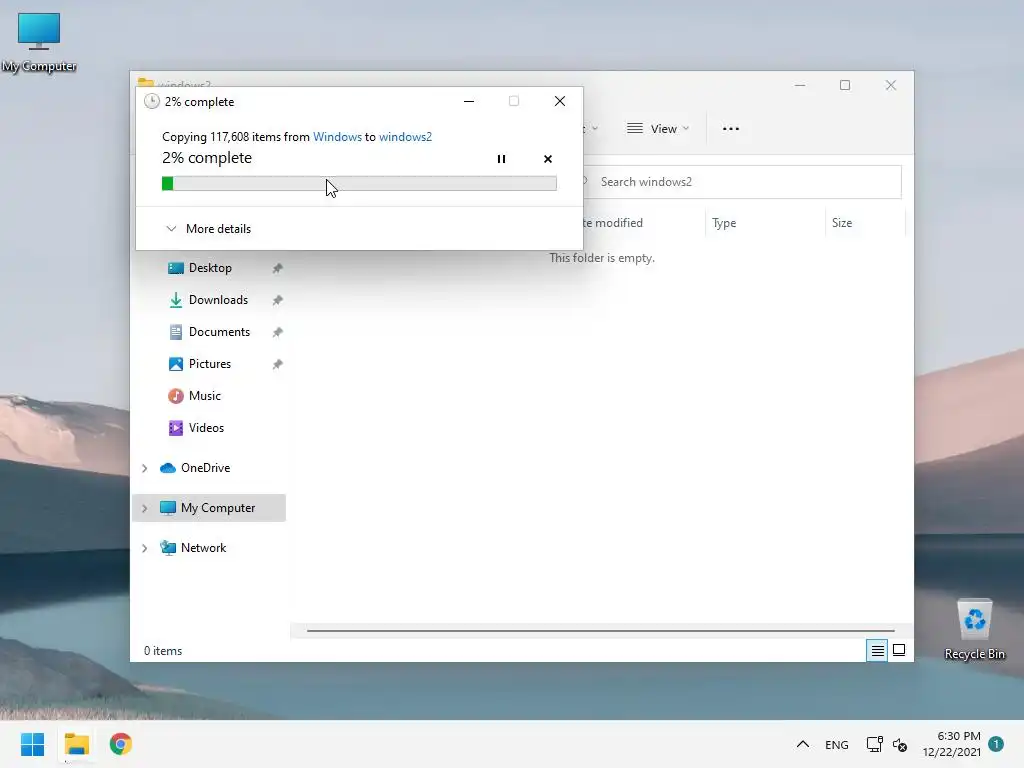Open network status tray icon

874,744
